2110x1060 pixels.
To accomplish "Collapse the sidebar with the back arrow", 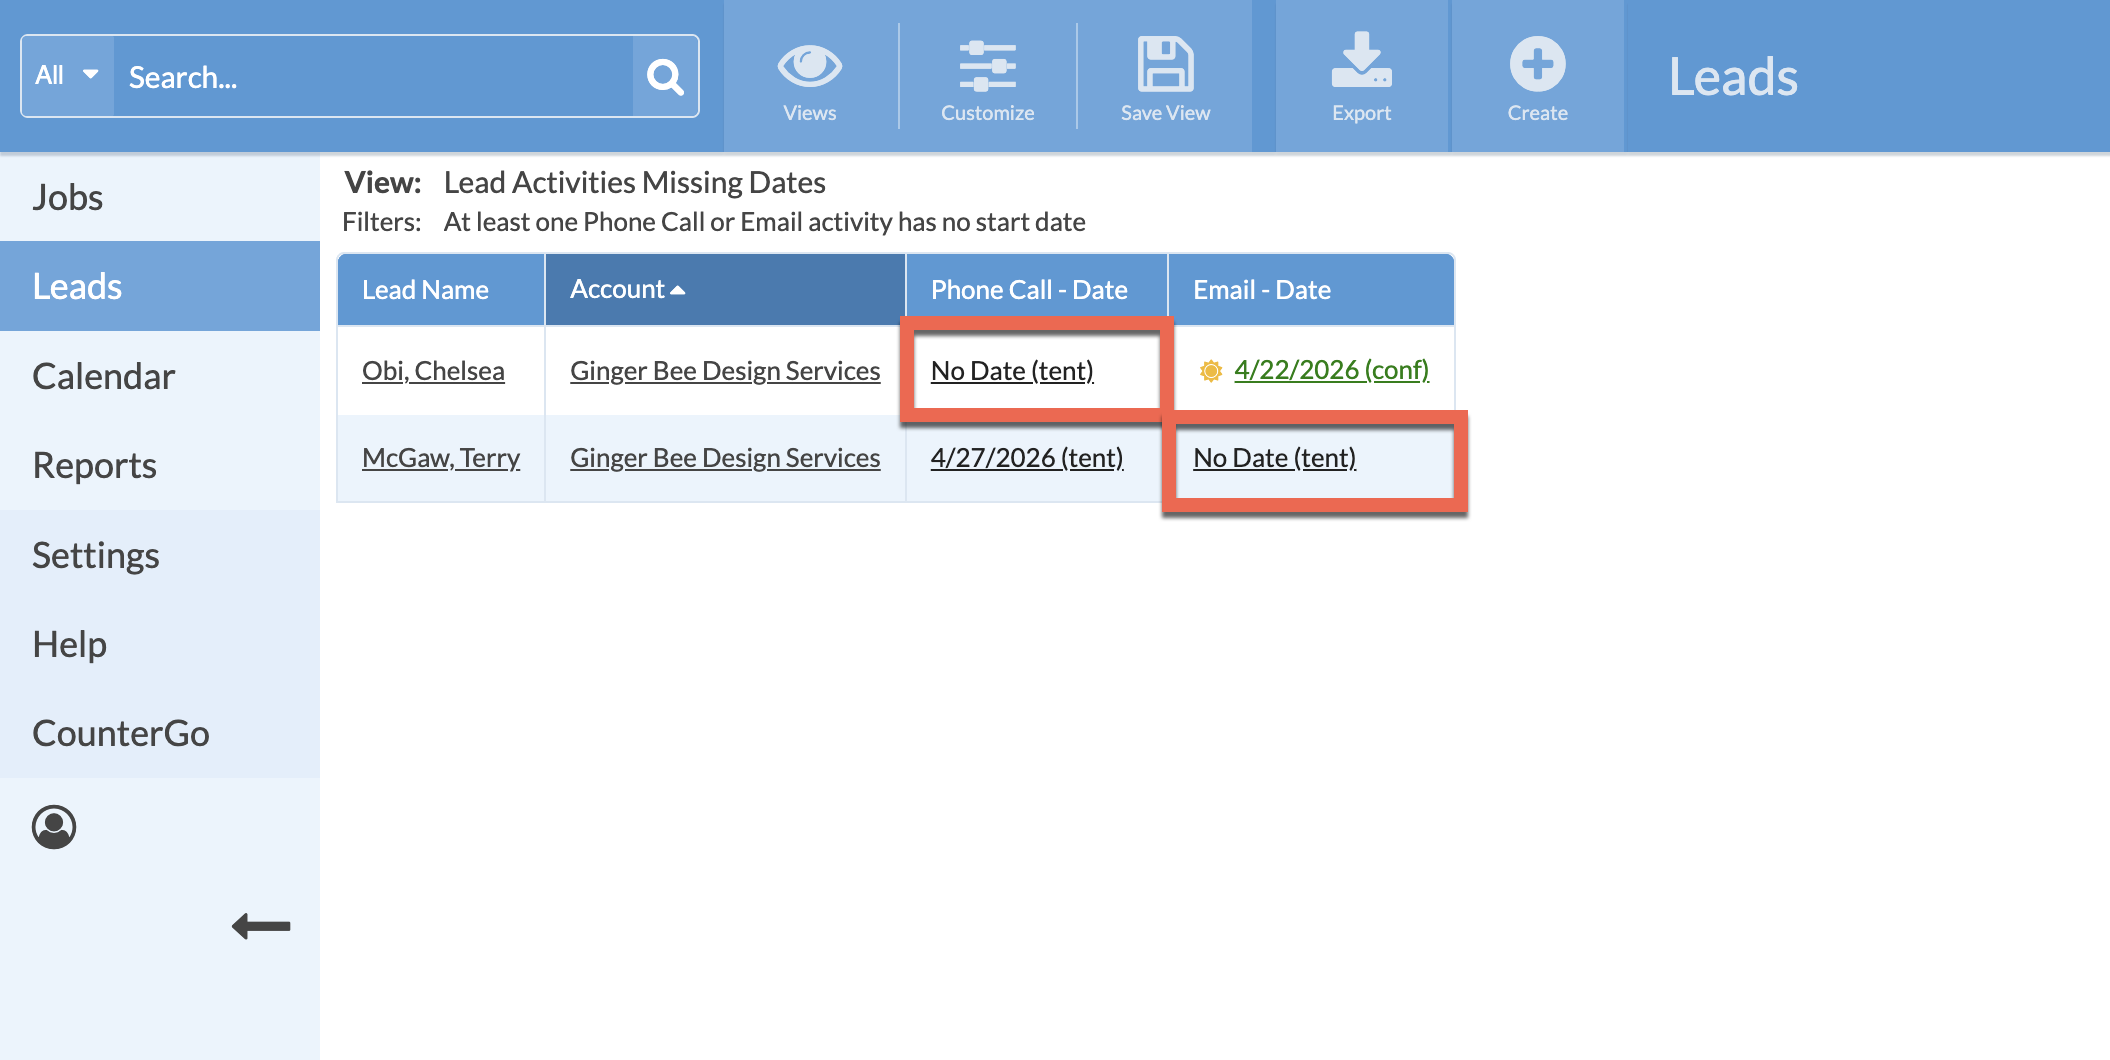I will [261, 926].
